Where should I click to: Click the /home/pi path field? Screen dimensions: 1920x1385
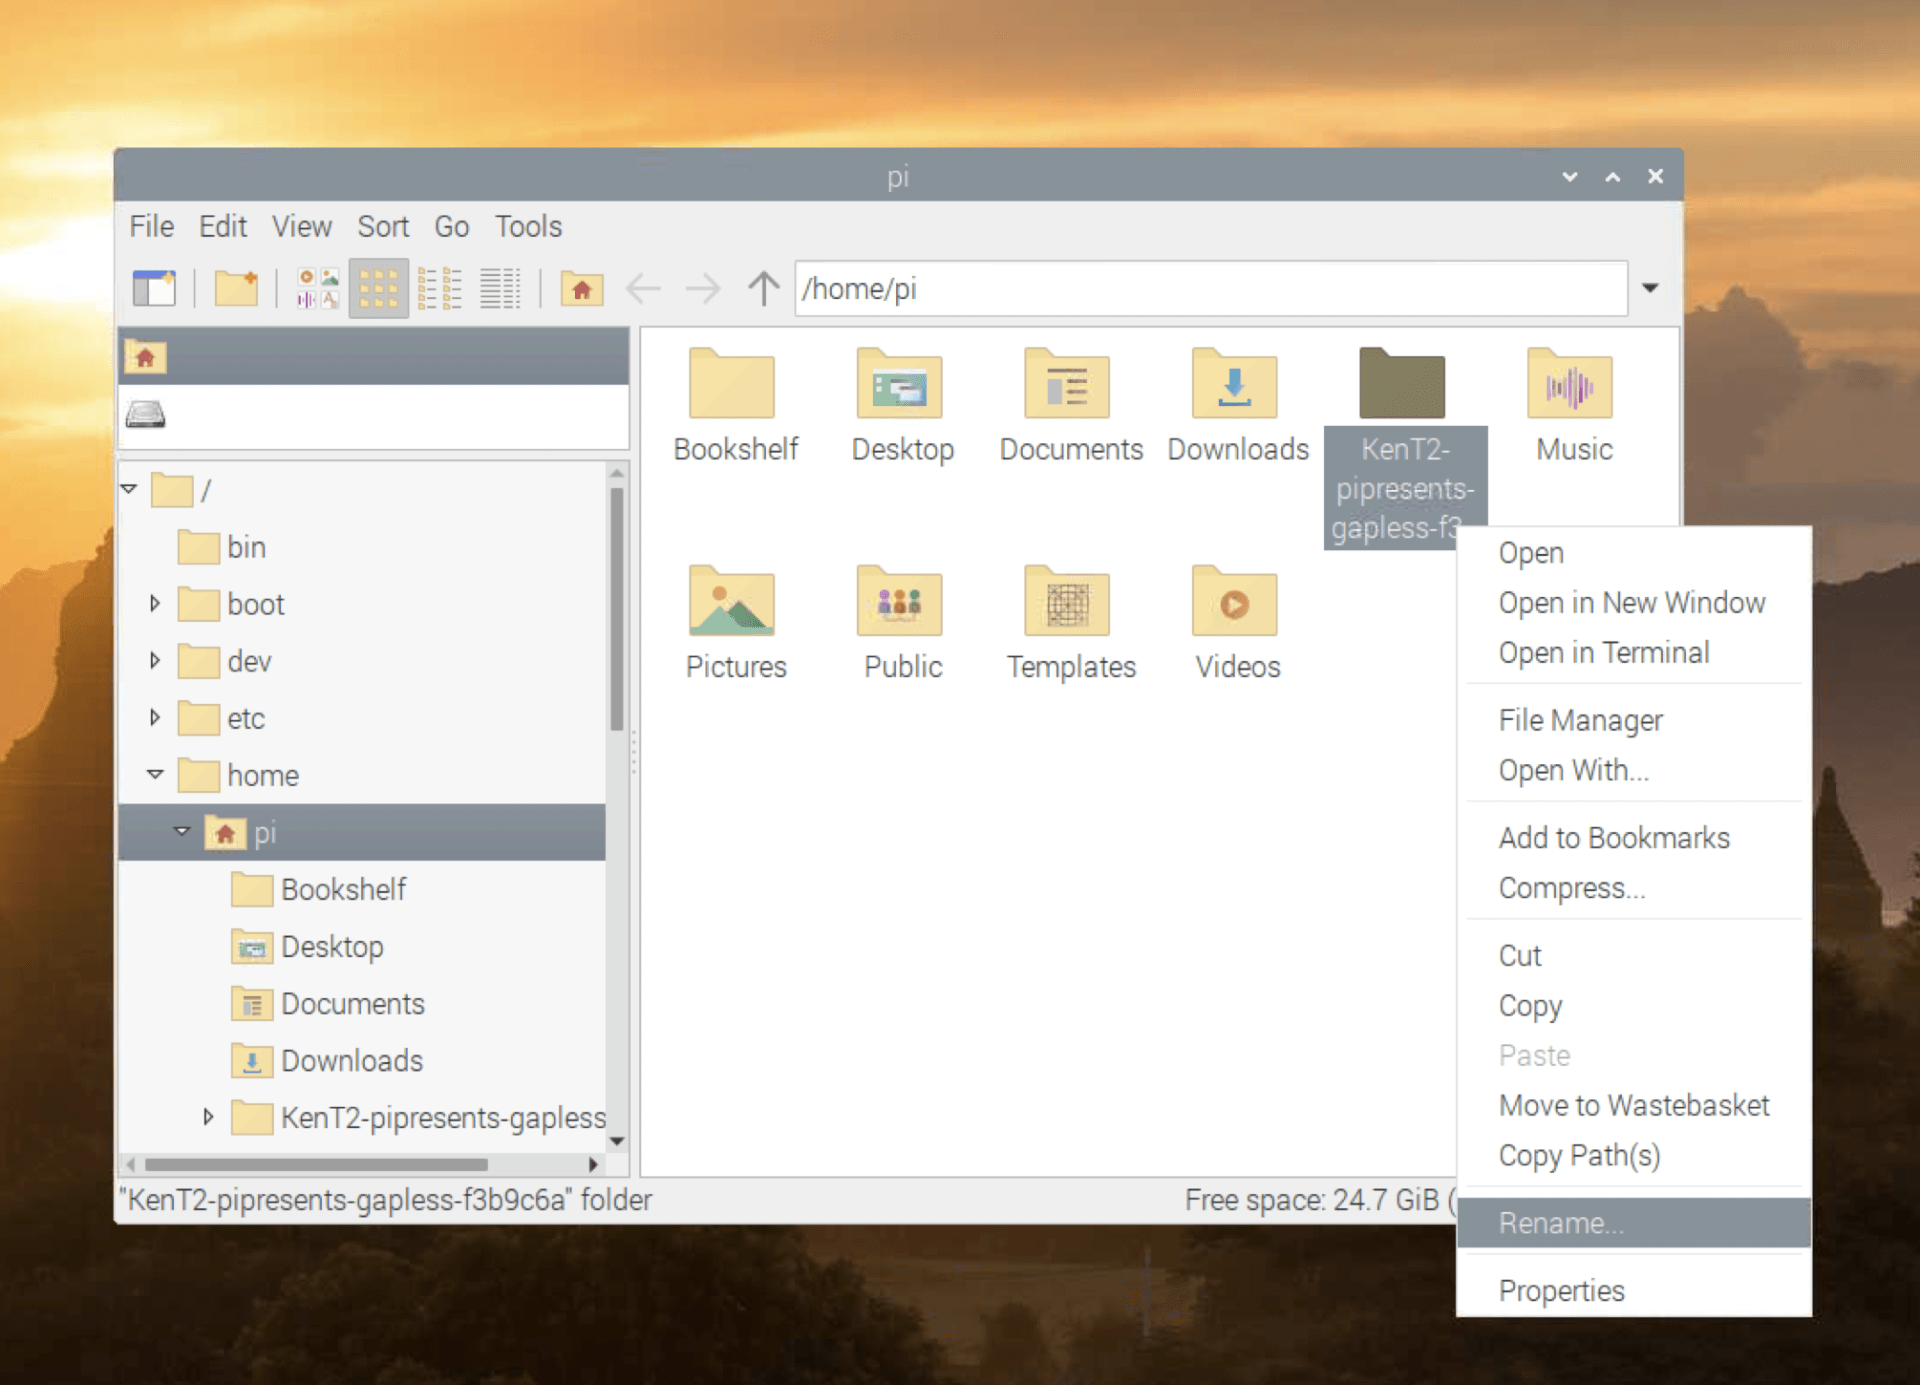point(1210,289)
